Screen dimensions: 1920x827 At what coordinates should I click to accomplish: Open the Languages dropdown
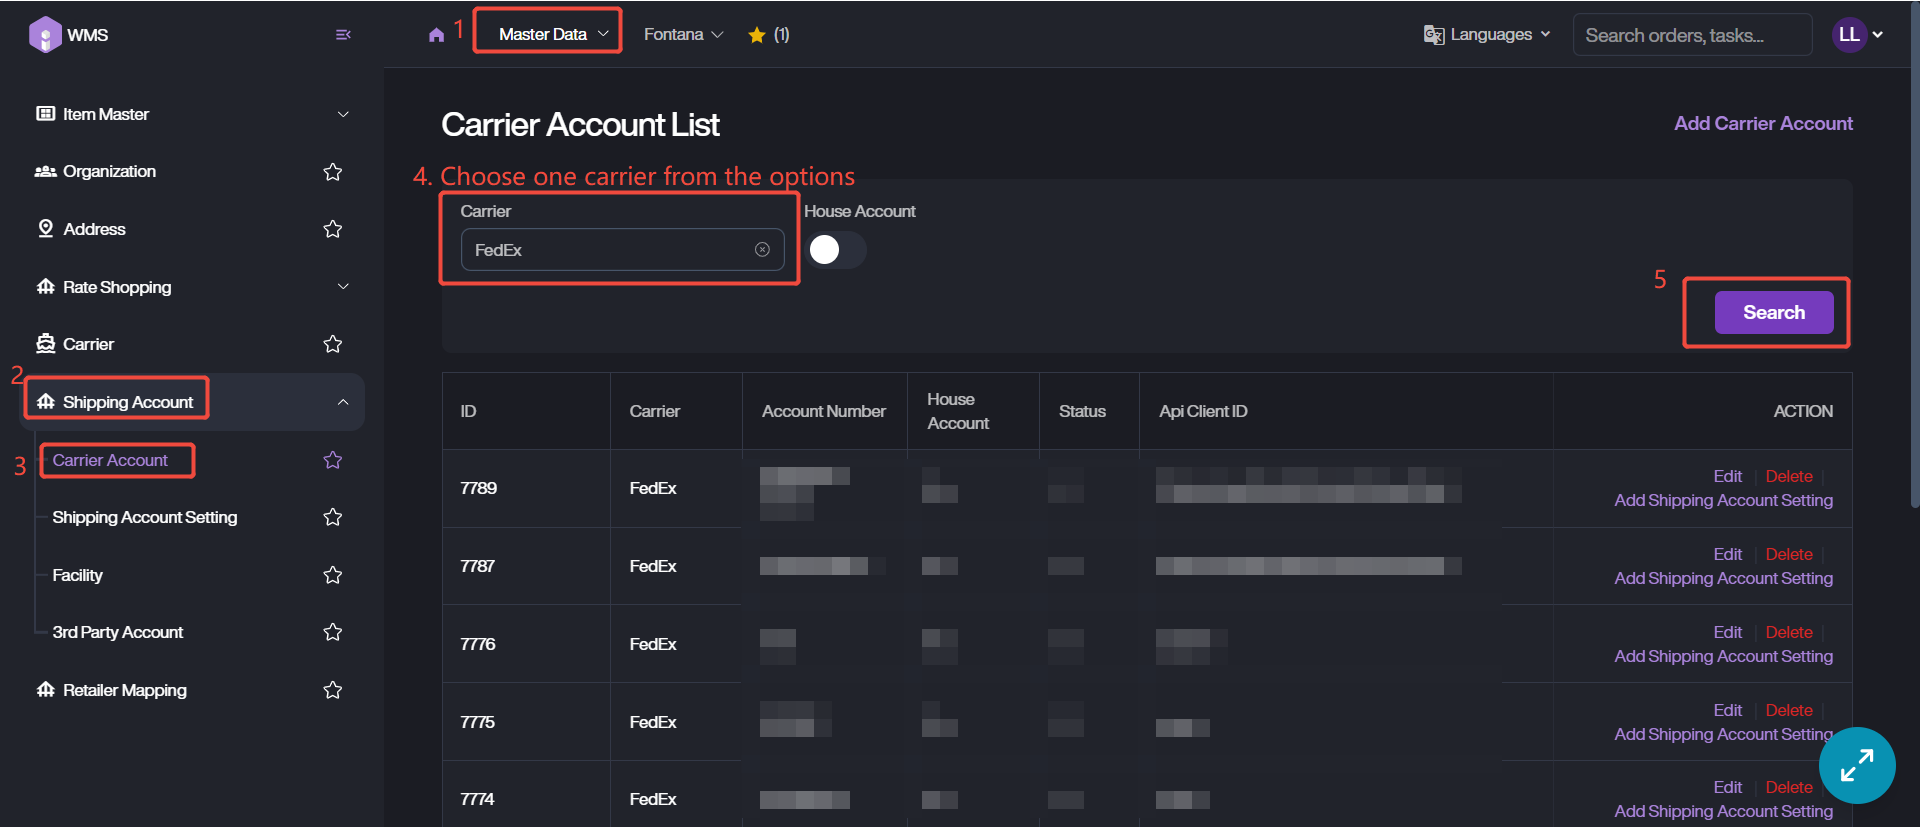point(1487,35)
